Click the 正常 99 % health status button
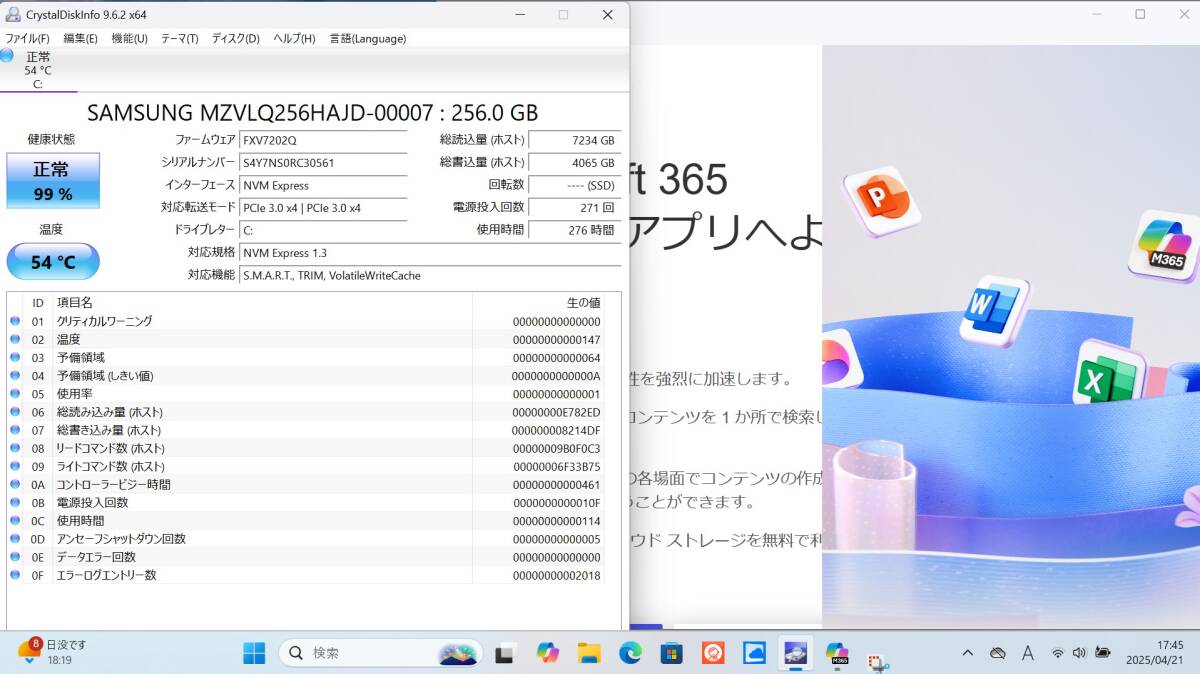Viewport: 1200px width, 674px height. [53, 181]
